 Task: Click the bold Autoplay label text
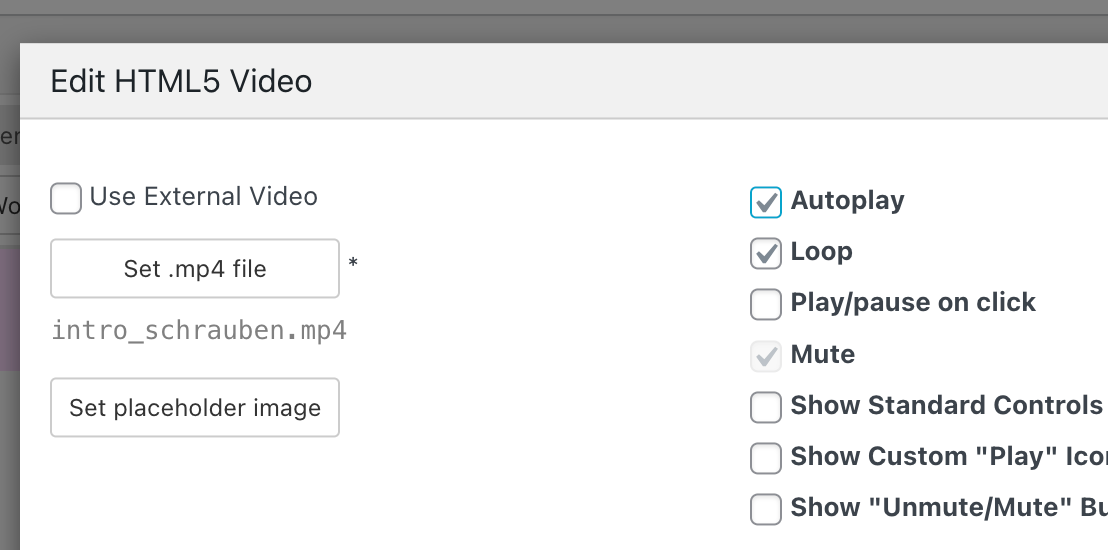pyautogui.click(x=847, y=201)
